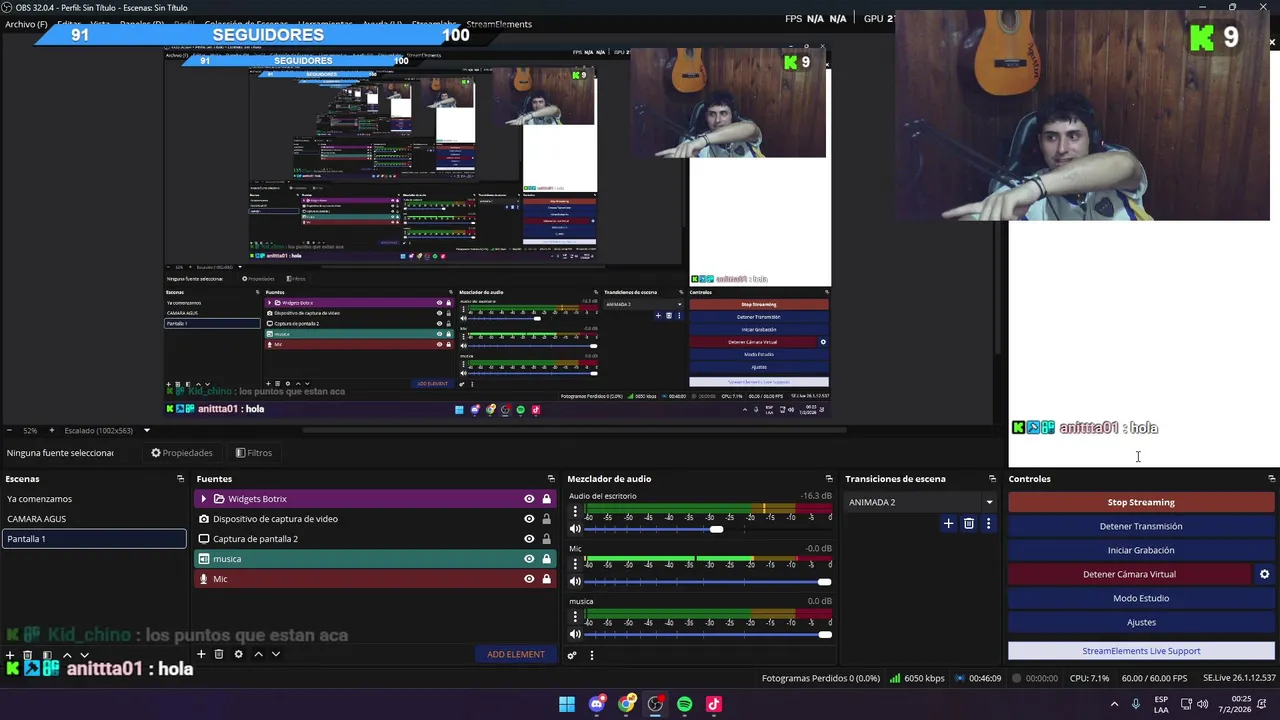This screenshot has height=720, width=1280.
Task: Hide the Dispositivo de captura de video source
Action: coord(529,519)
